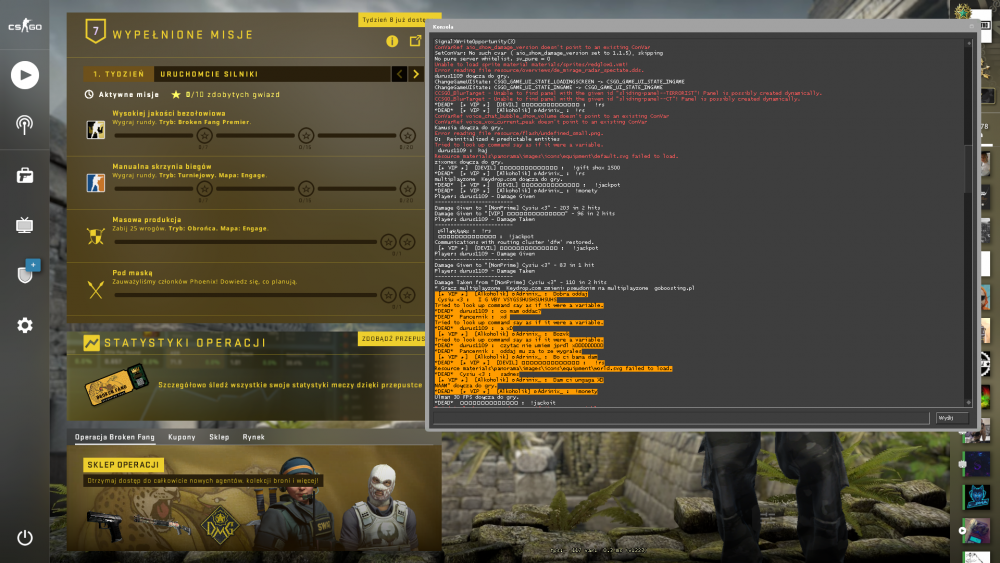Open the Watch TV icon
The width and height of the screenshot is (1000, 563).
pyautogui.click(x=24, y=224)
